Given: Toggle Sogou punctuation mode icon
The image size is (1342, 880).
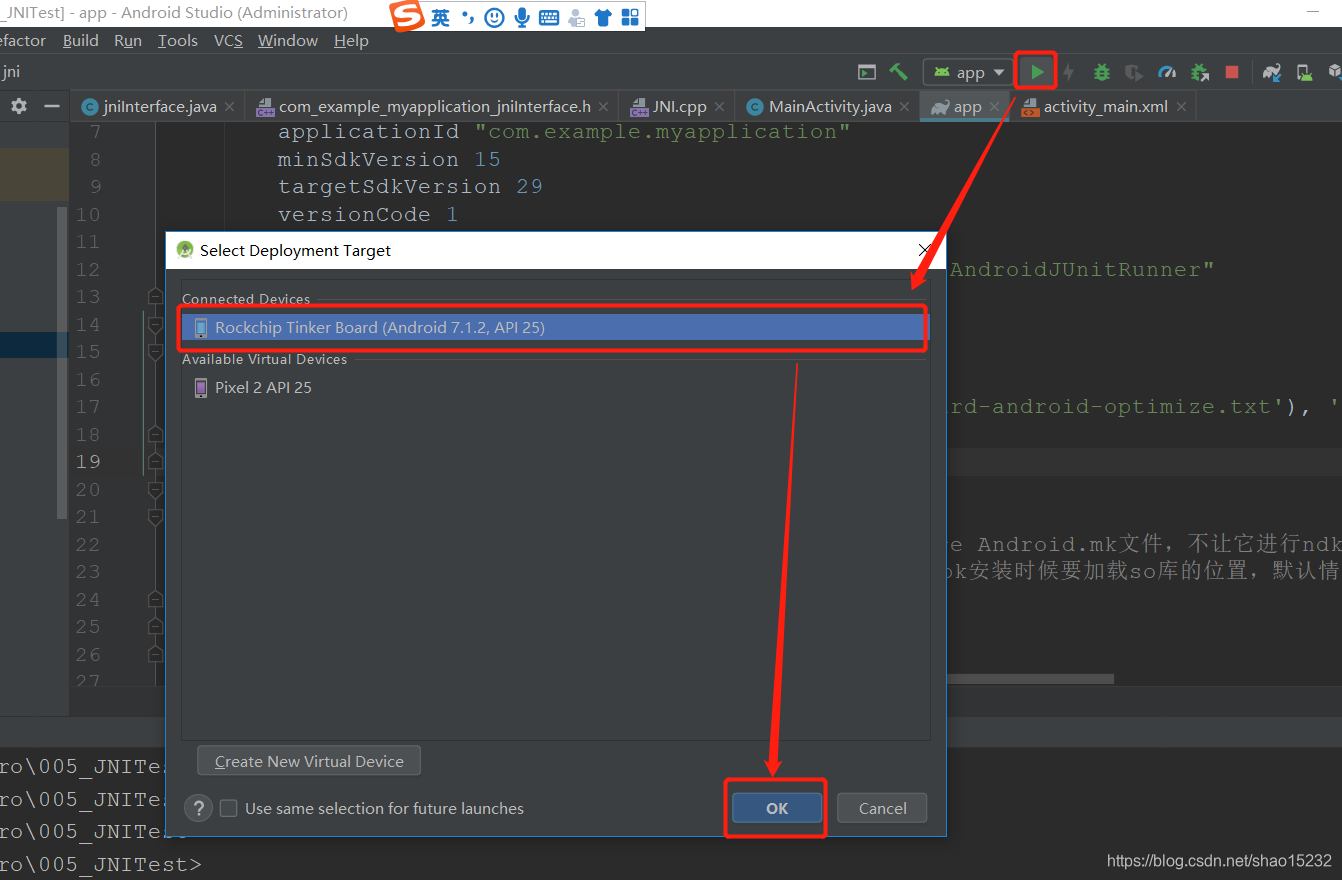Looking at the screenshot, I should pos(467,18).
